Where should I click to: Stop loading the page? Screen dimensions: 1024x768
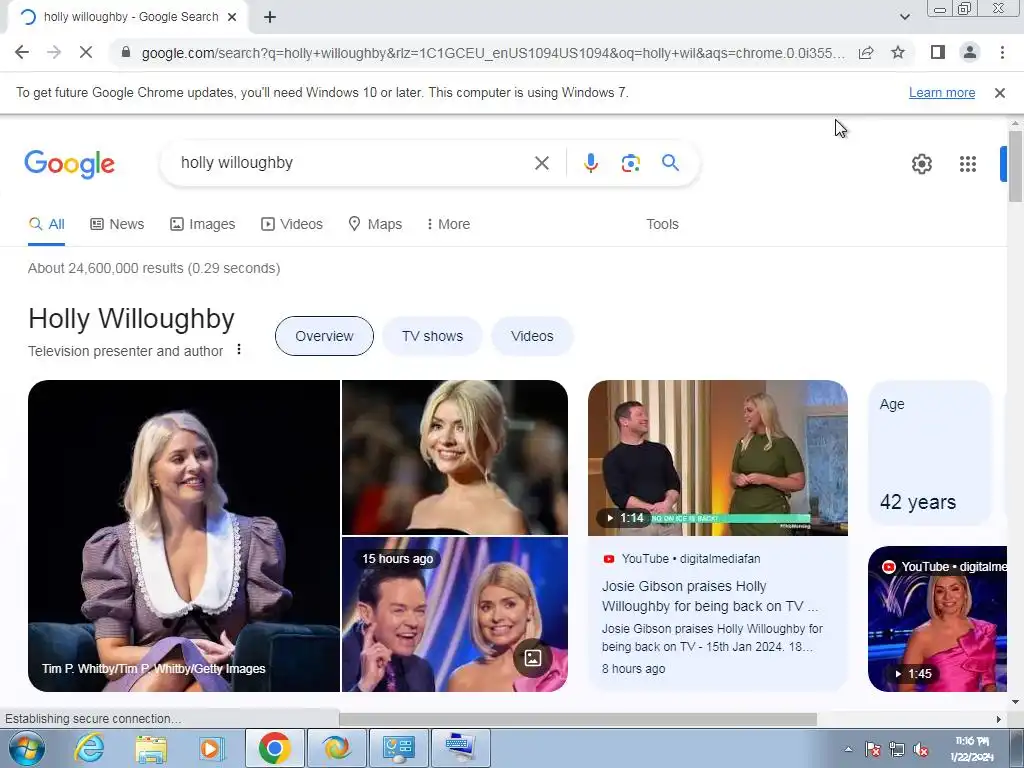pos(86,52)
